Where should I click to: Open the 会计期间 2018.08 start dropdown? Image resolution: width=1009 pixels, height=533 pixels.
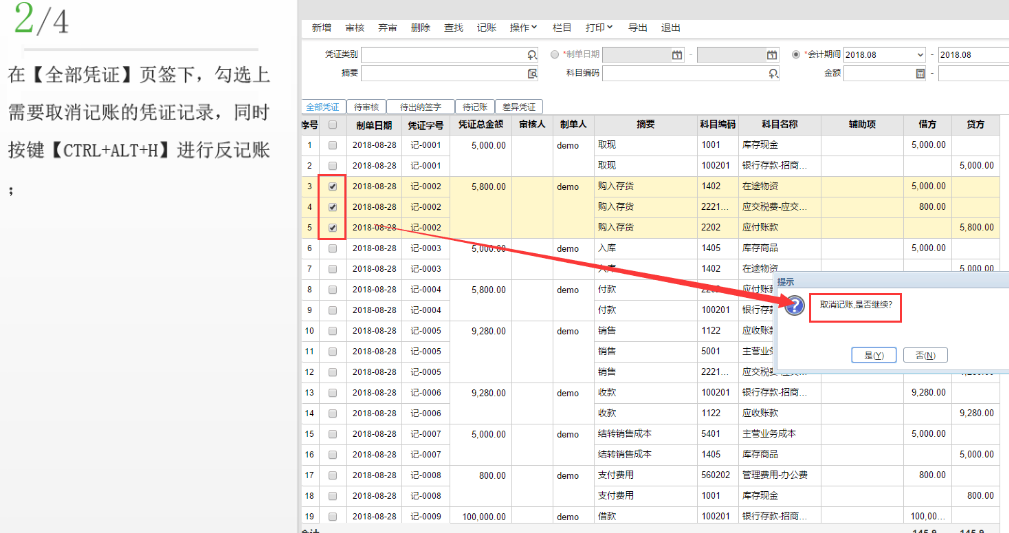point(920,55)
